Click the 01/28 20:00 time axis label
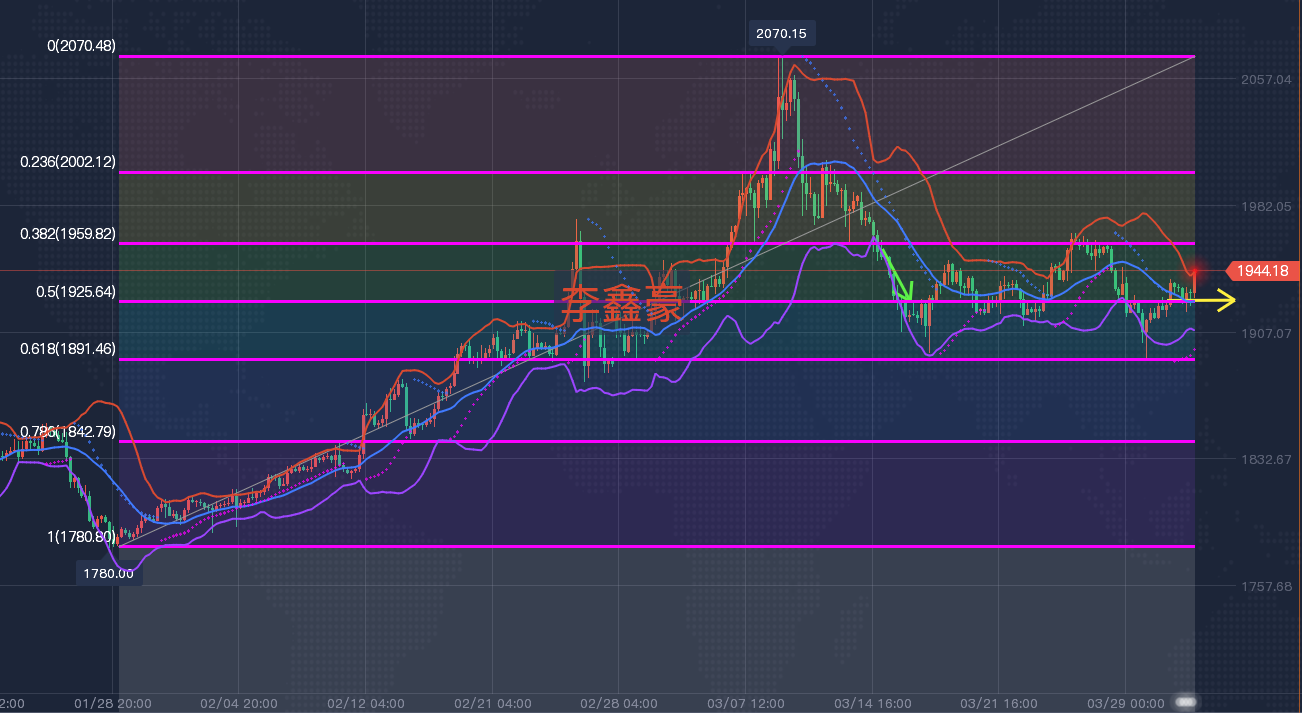 click(x=112, y=703)
